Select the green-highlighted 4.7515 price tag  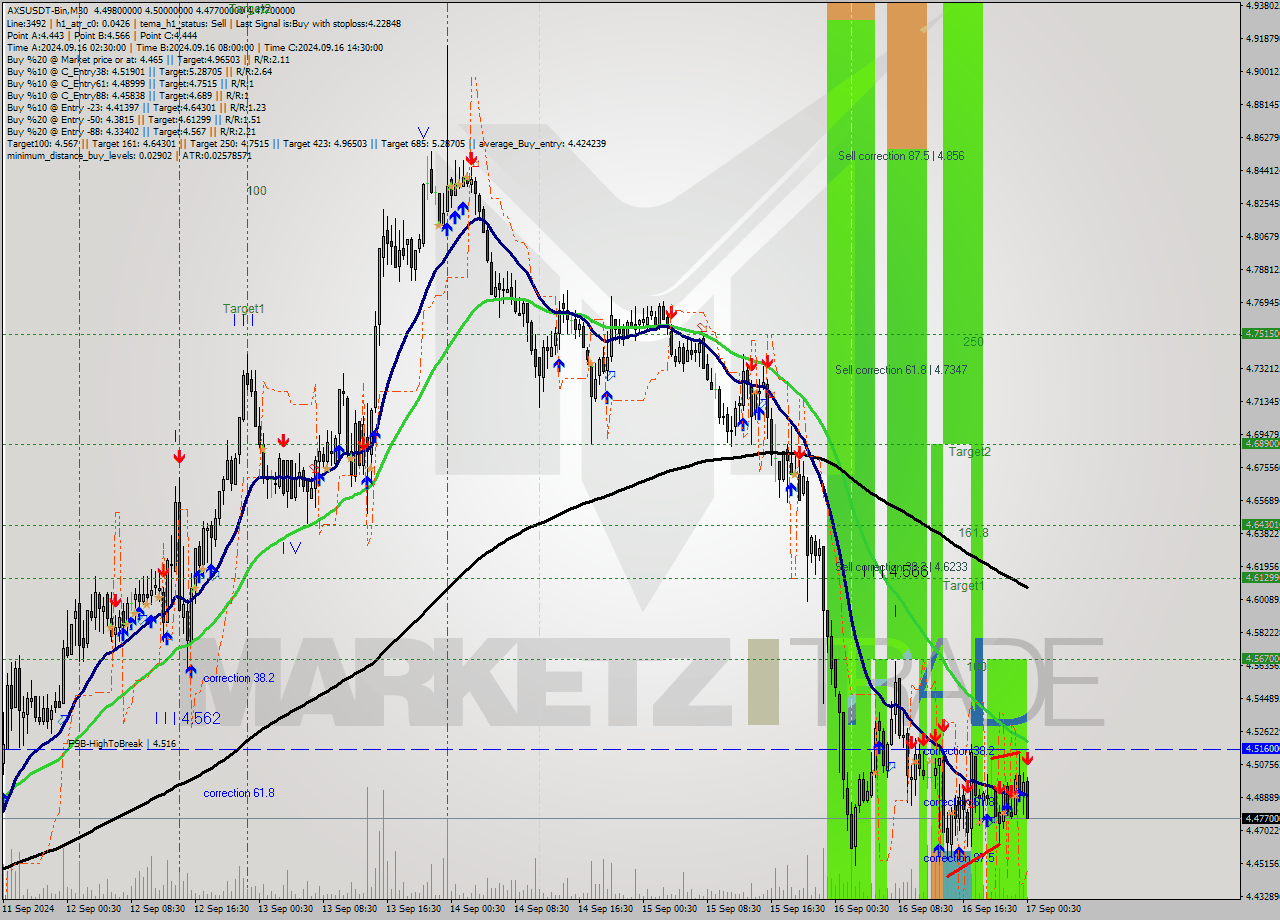pos(1260,334)
